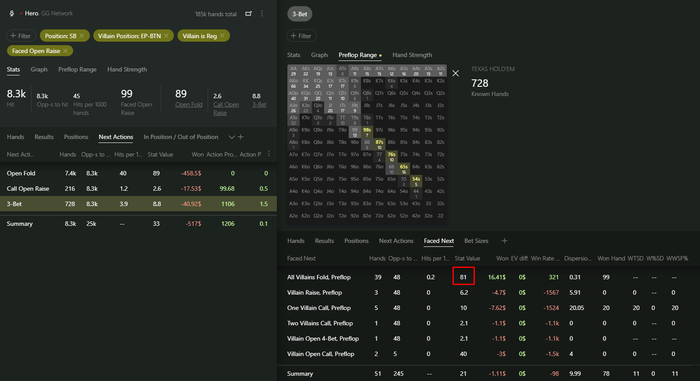Viewport: 700px width, 381px height.
Task: Select the Call Open Raise row
Action: click(x=138, y=188)
